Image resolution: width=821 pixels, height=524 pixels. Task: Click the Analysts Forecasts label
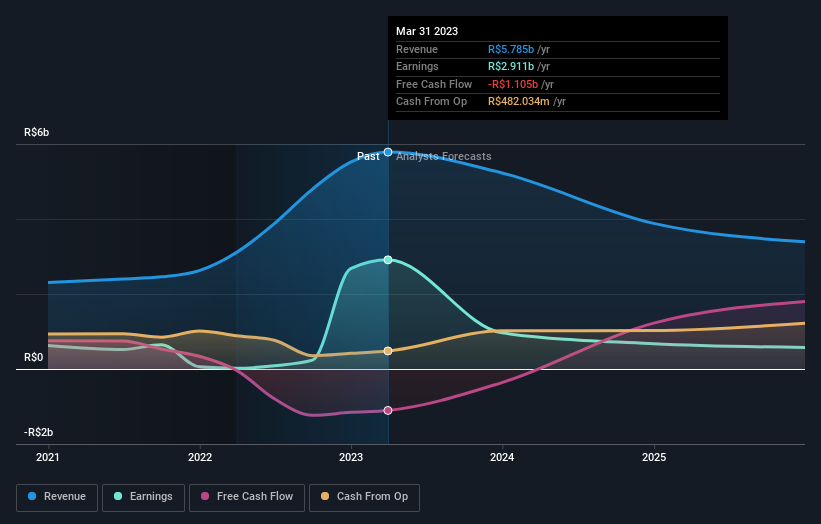[443, 157]
